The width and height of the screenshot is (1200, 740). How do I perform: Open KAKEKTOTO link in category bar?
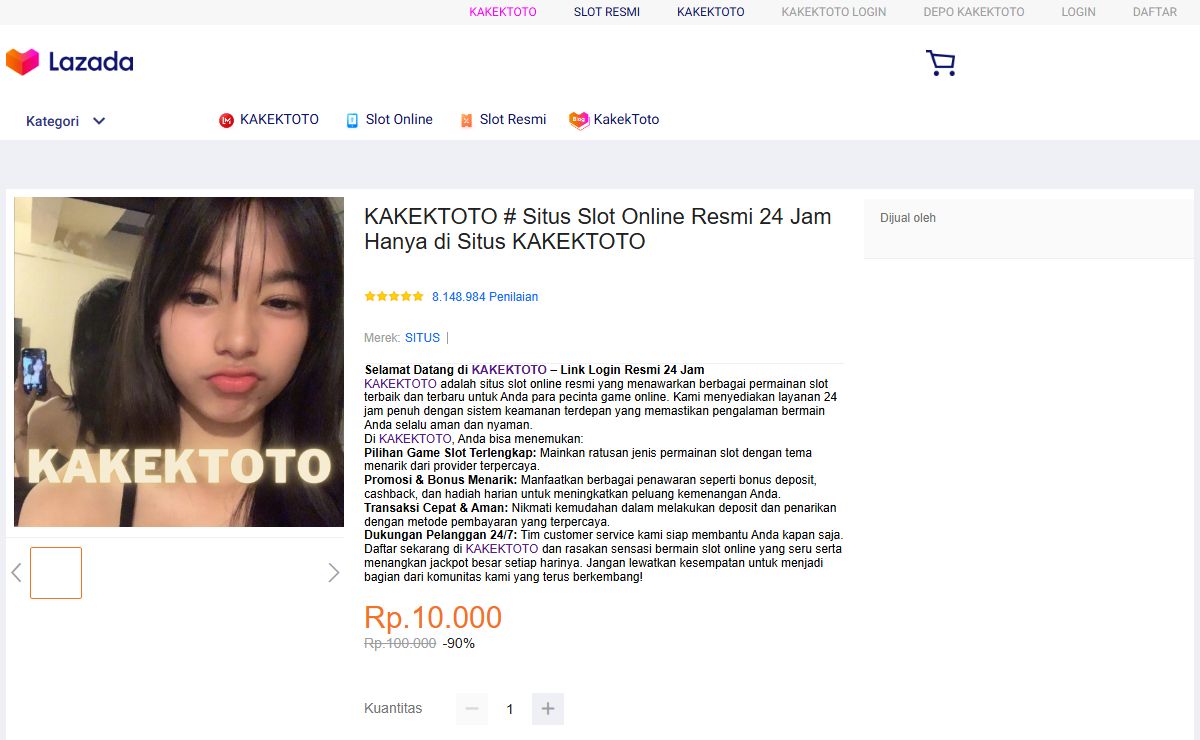279,119
